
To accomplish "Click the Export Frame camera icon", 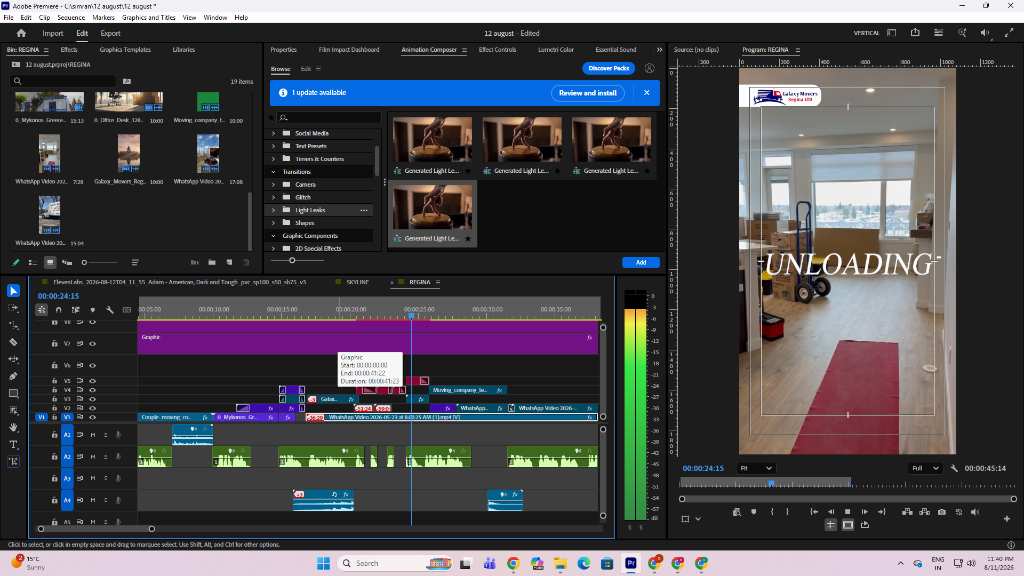I will pyautogui.click(x=942, y=512).
